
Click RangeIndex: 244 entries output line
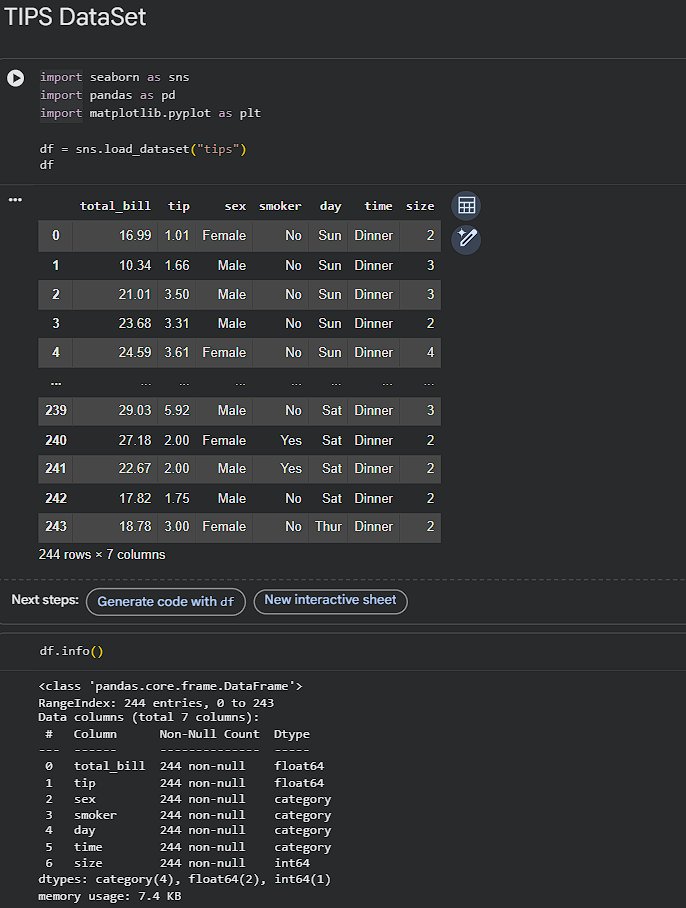coord(156,703)
